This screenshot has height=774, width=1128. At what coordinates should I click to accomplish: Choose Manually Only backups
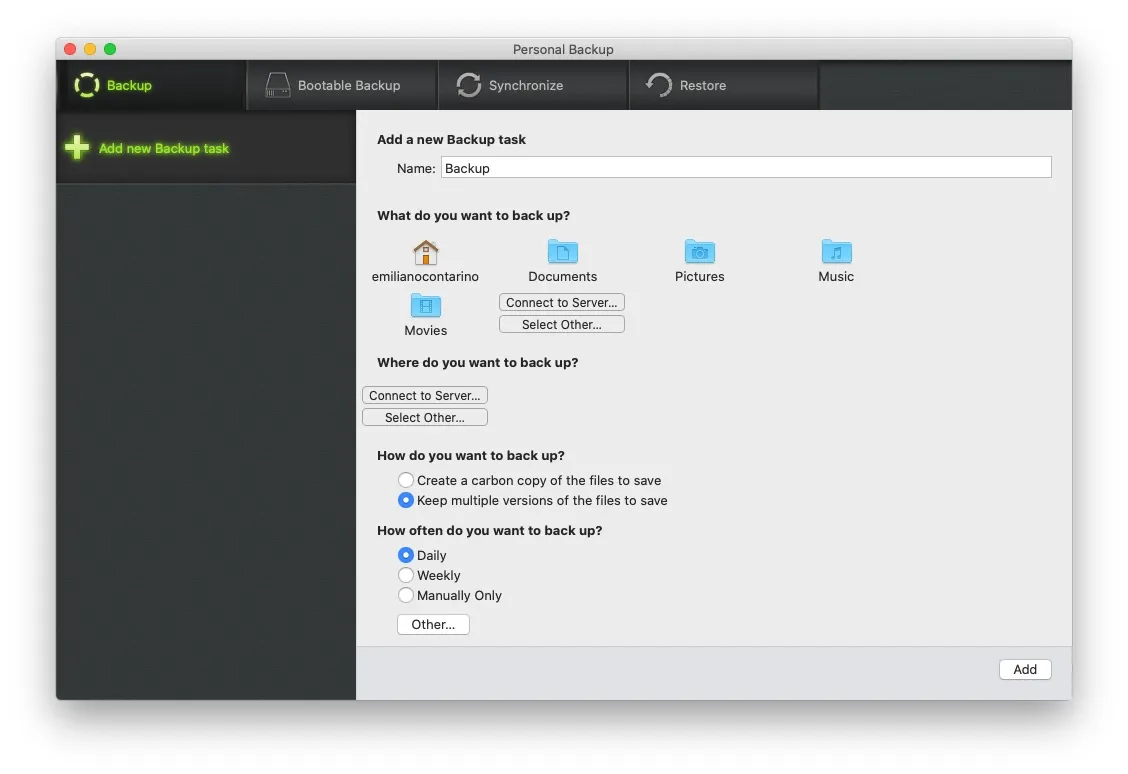pyautogui.click(x=406, y=595)
